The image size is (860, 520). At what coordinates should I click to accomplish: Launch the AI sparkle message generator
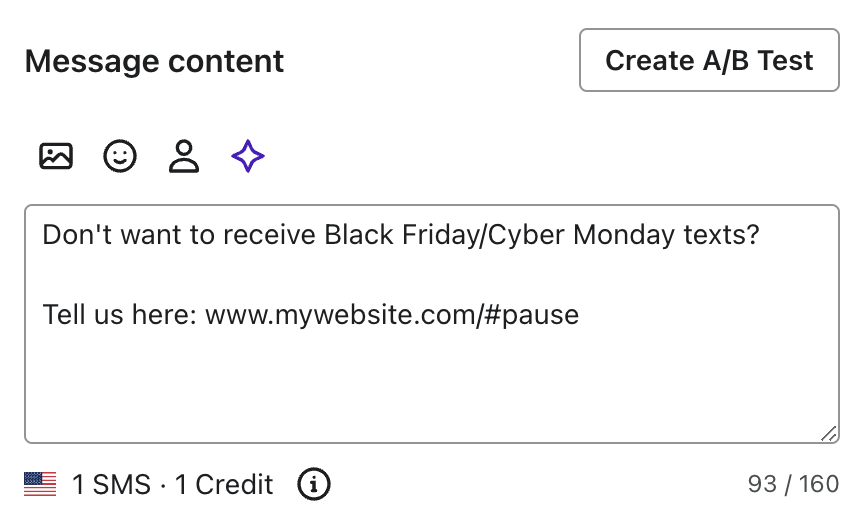tap(248, 156)
